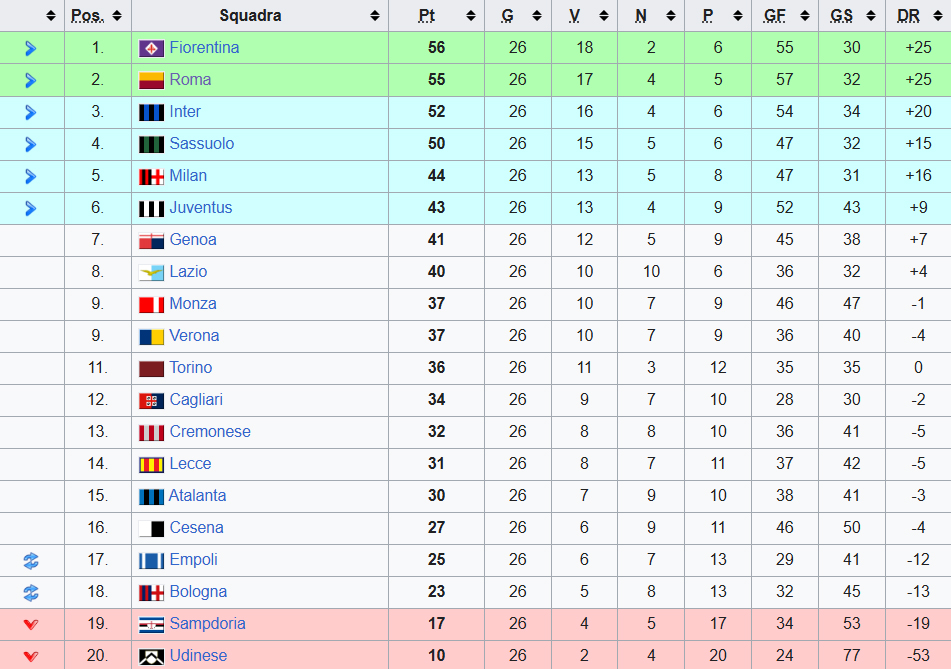951x669 pixels.
Task: Click the Juventus black-white stripes icon
Action: [151, 208]
